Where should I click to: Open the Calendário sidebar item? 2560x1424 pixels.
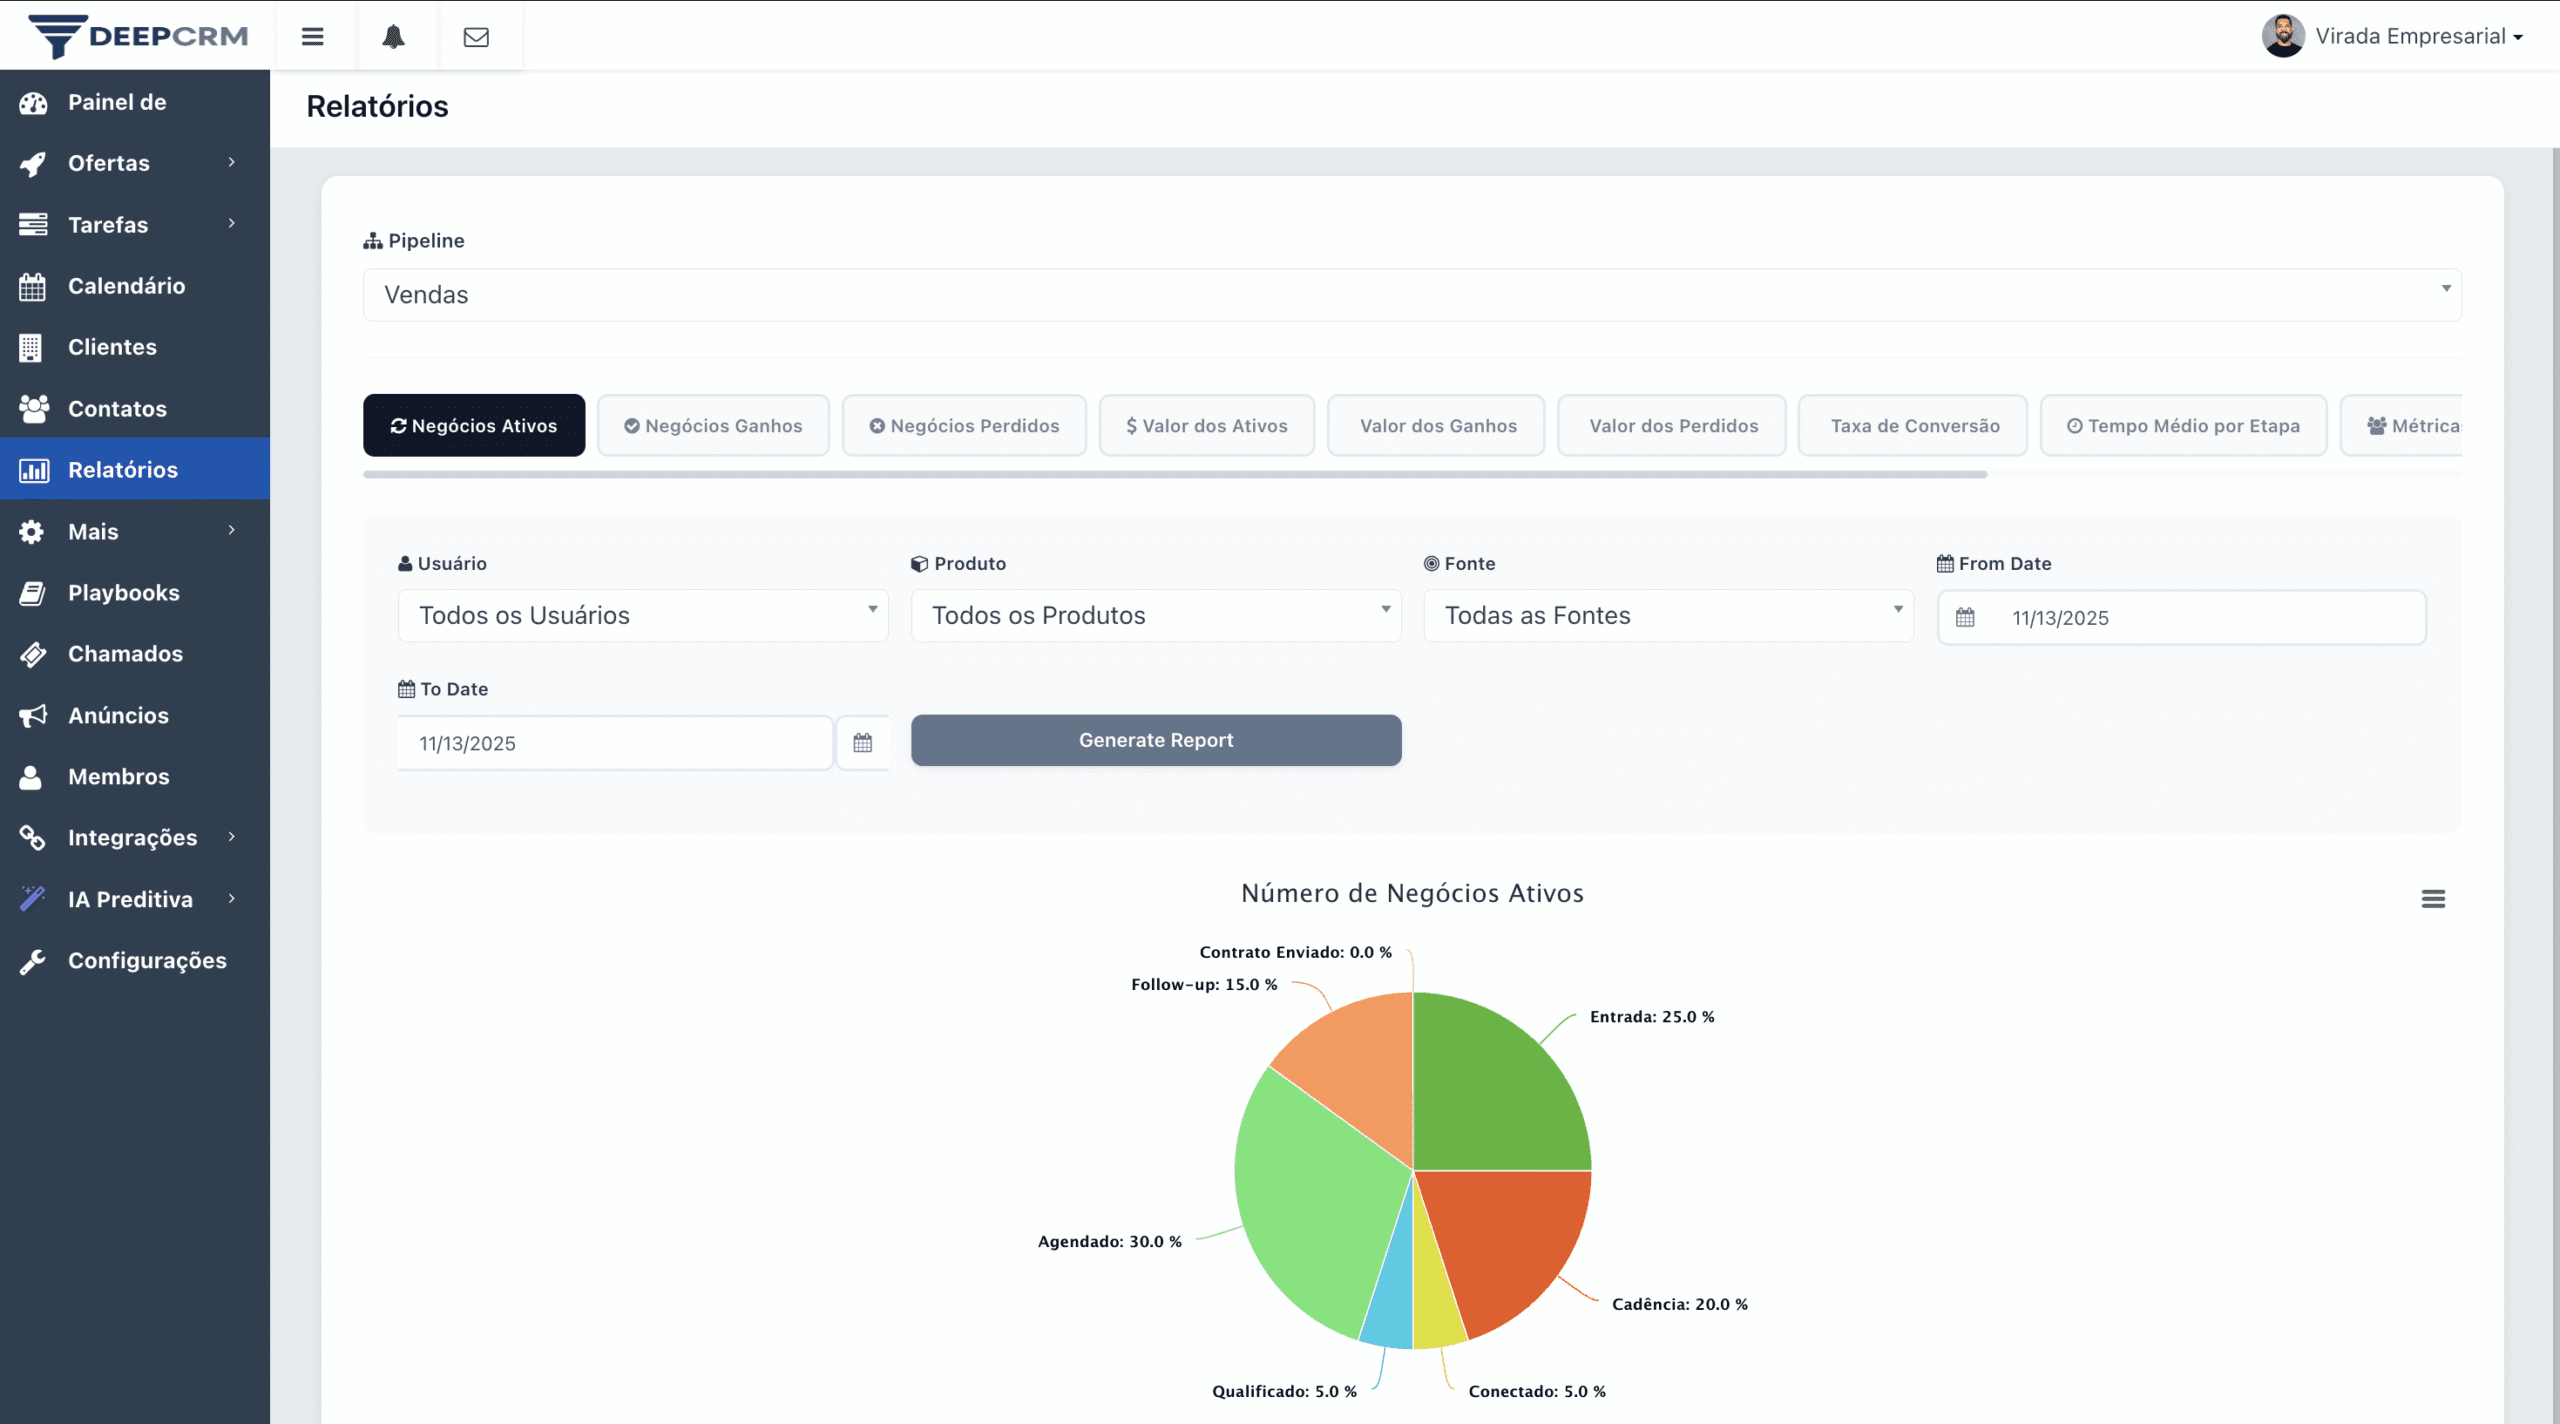pos(126,286)
